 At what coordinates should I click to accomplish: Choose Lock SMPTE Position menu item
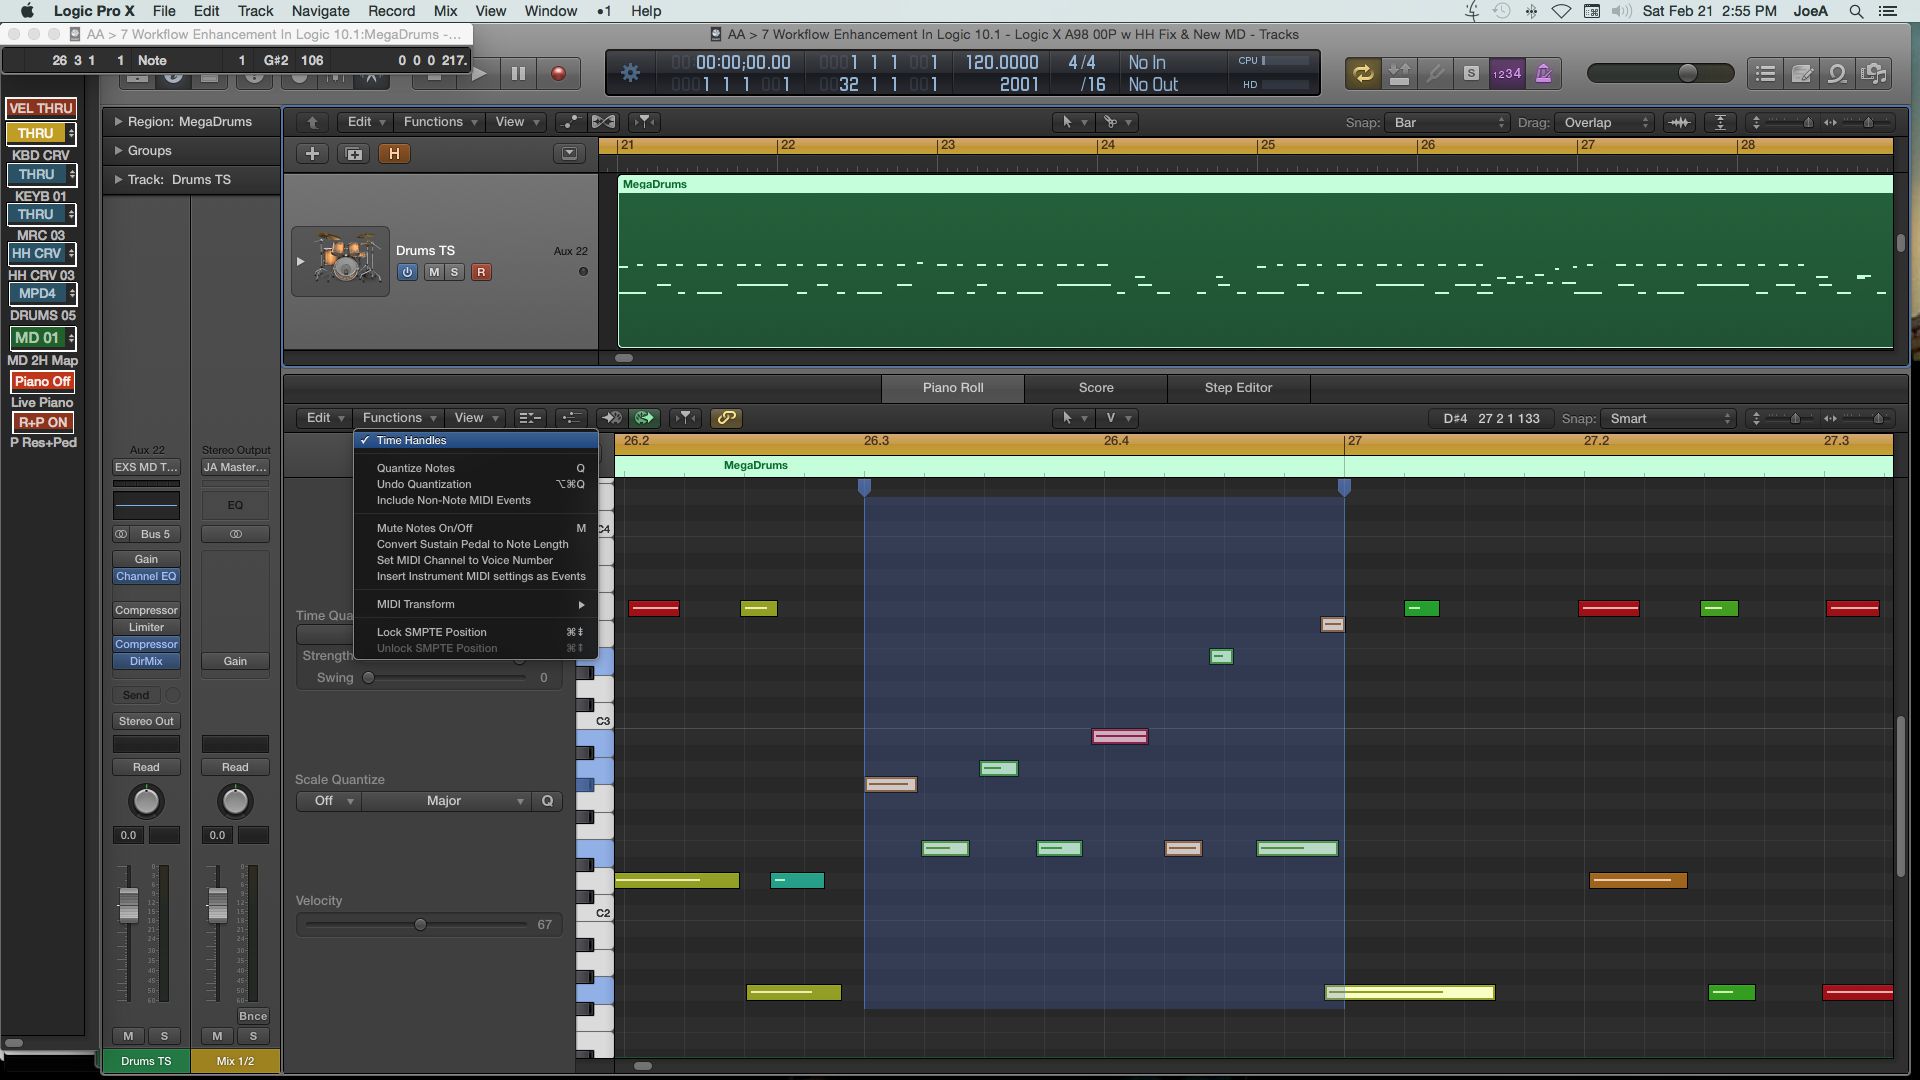(475, 632)
